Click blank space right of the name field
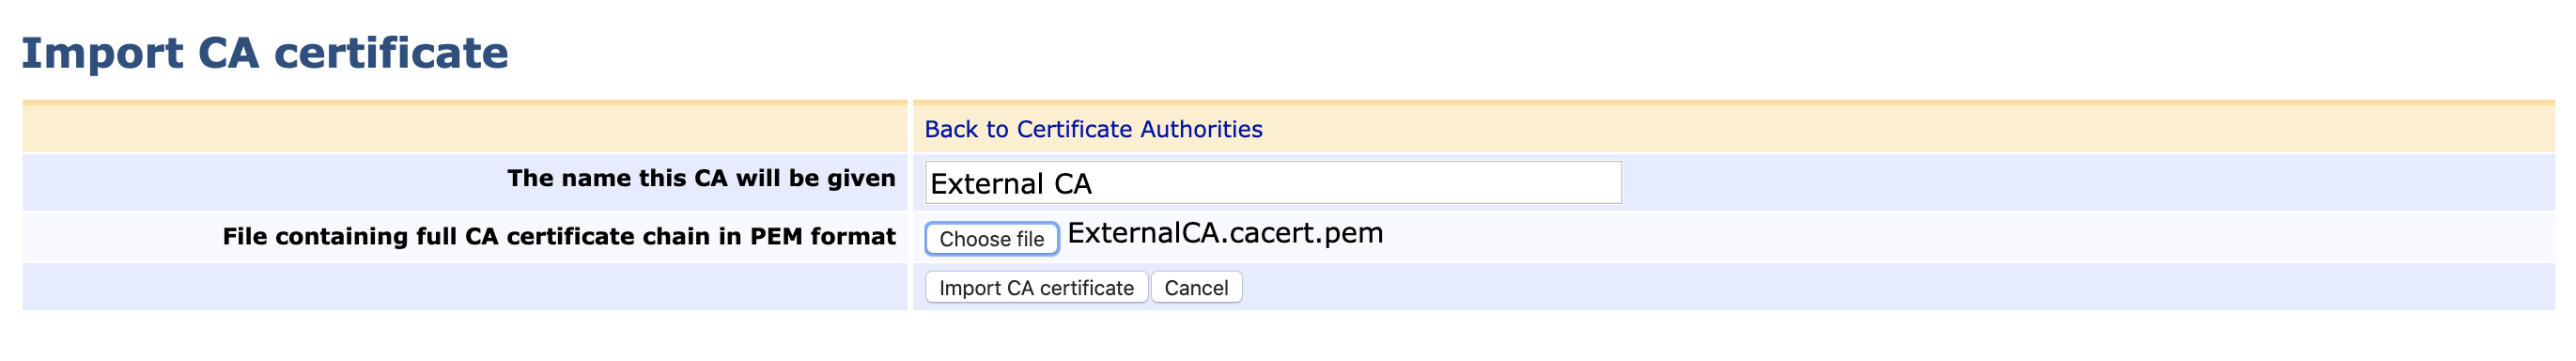Screen dimensions: 2576x361 tap(2090, 182)
